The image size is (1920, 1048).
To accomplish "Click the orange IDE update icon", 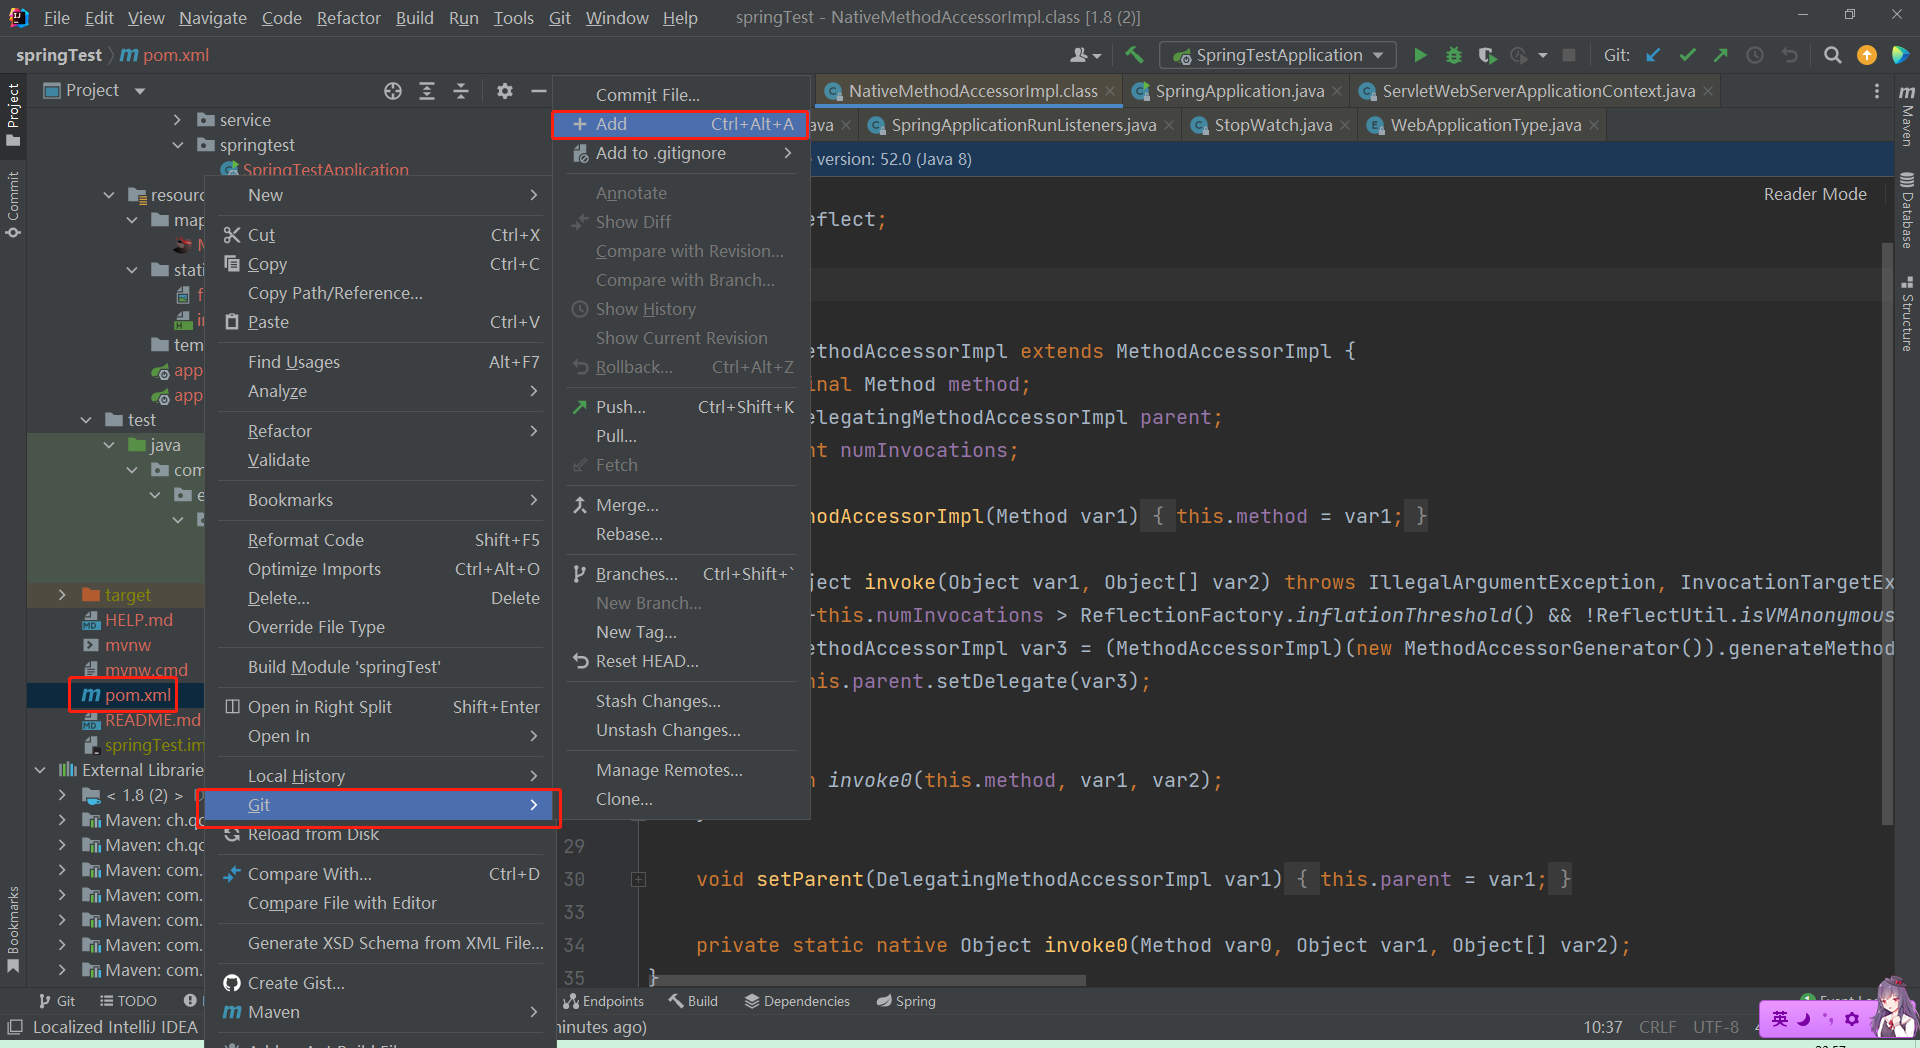I will pyautogui.click(x=1867, y=55).
